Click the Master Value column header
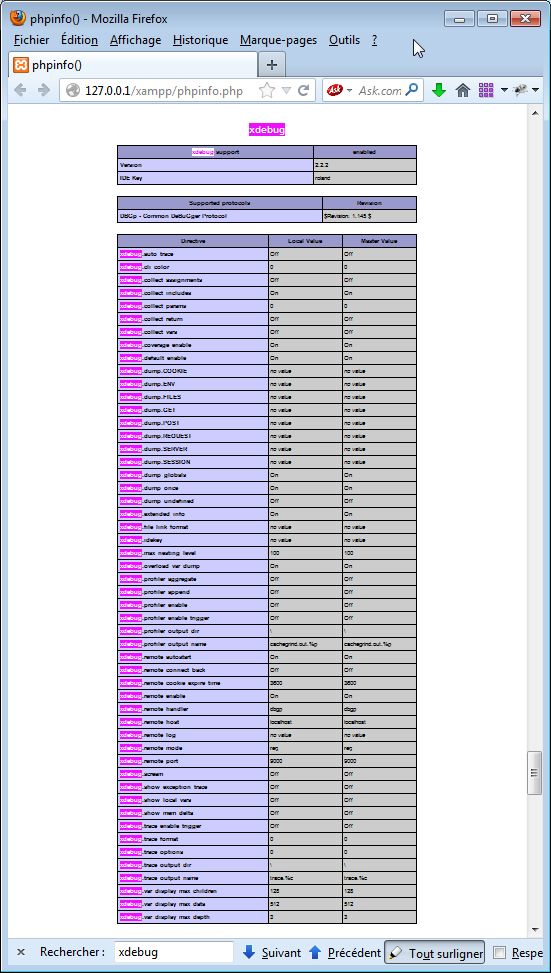 [379, 241]
